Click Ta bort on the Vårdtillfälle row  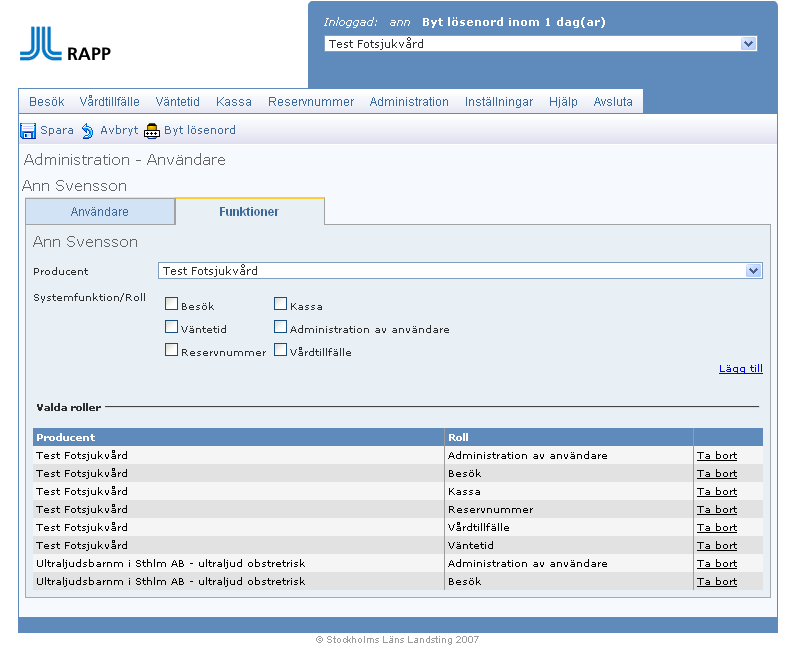(717, 527)
